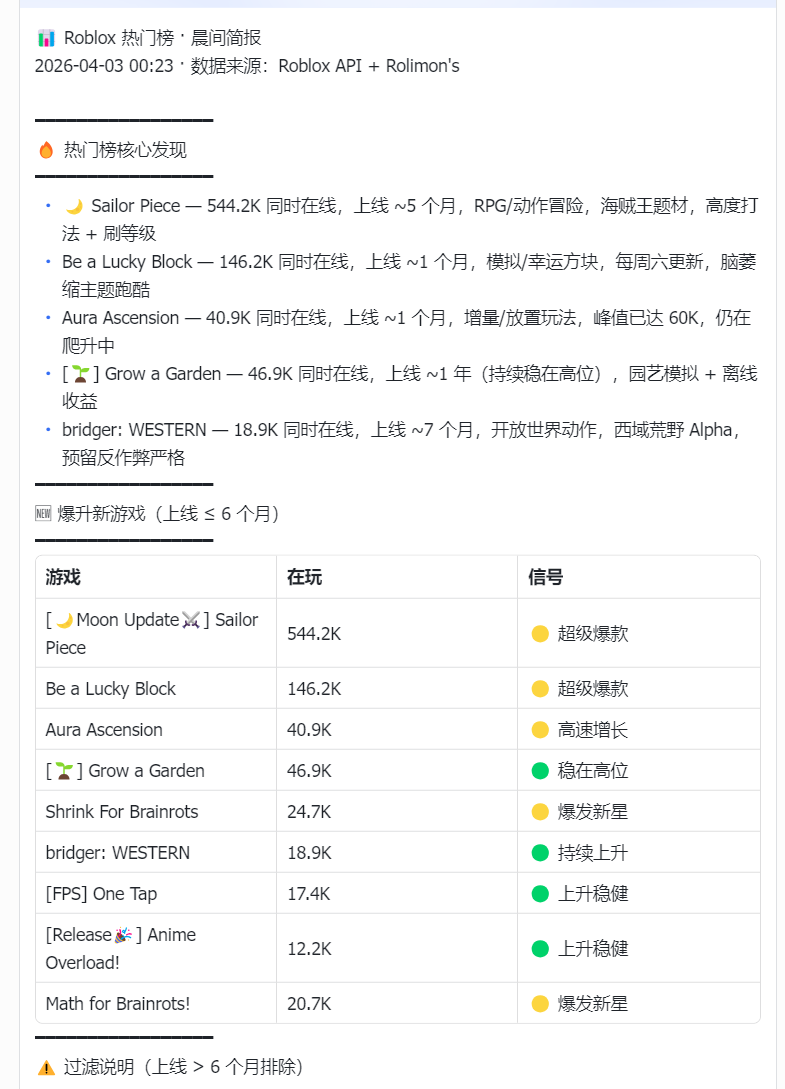Click the fire emoji beside 热门榜核心发现
This screenshot has height=1089, width=785.
pos(46,150)
